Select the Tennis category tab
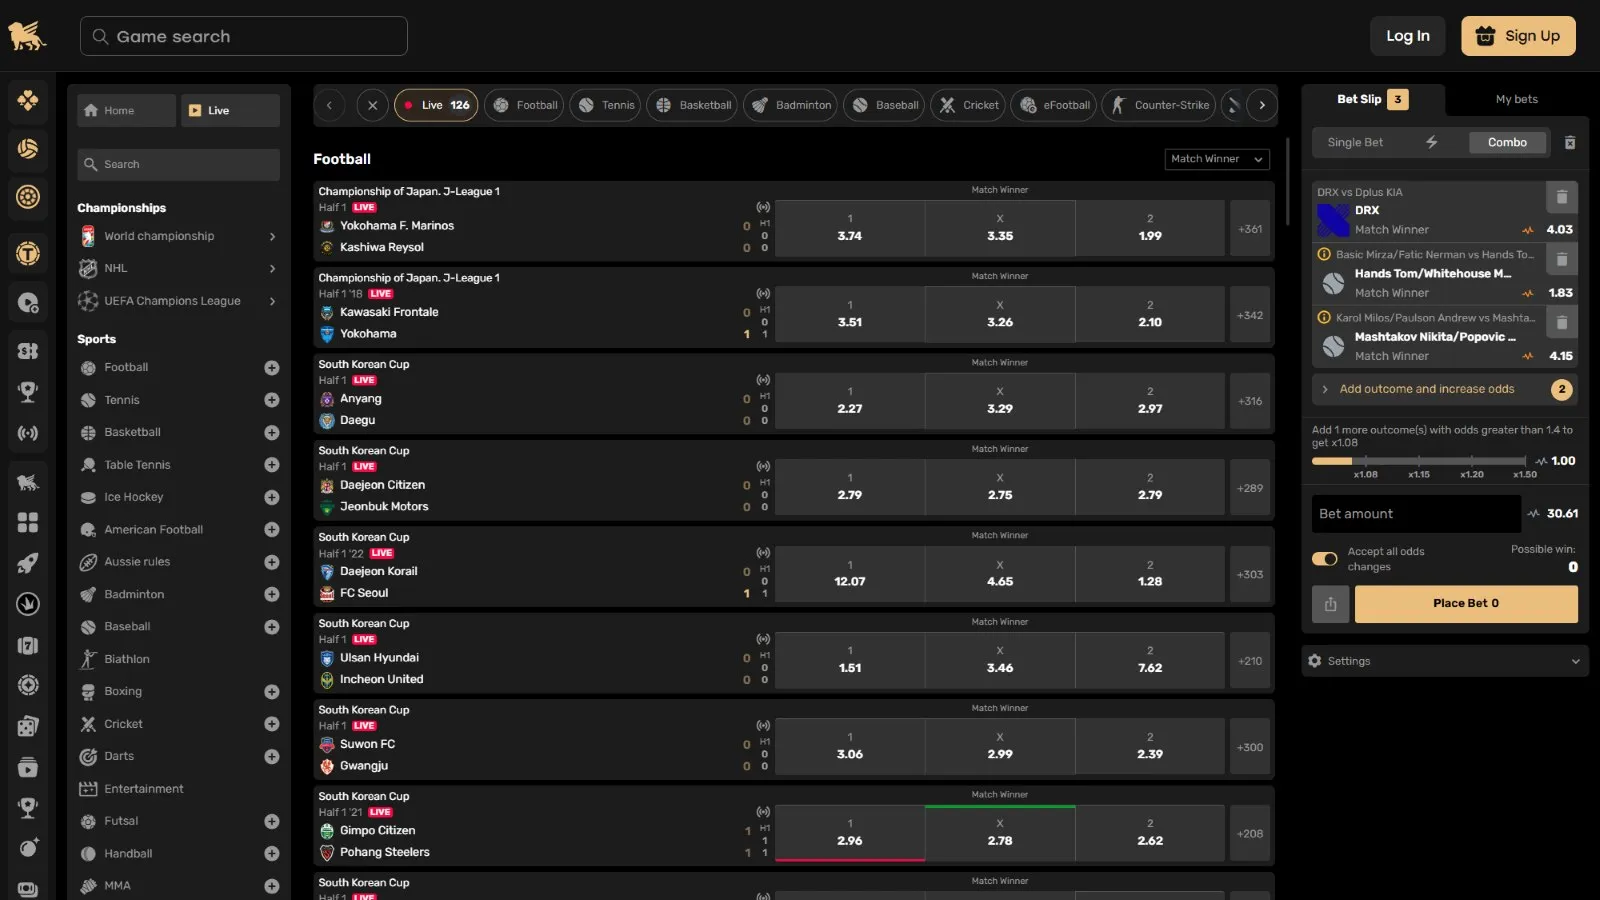Image resolution: width=1600 pixels, height=900 pixels. pos(606,105)
